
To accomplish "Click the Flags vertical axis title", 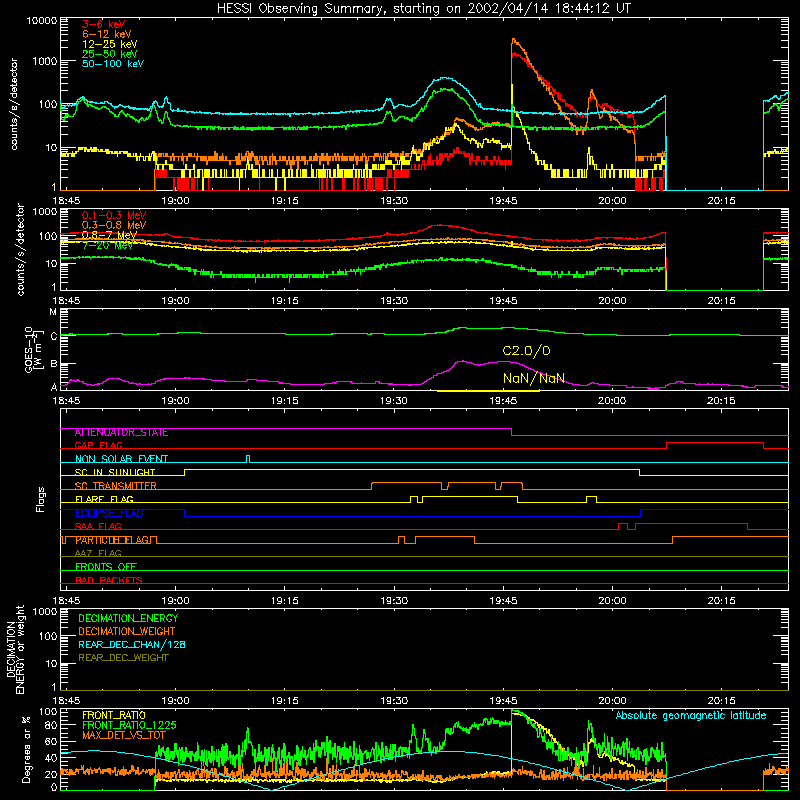I will tap(41, 499).
